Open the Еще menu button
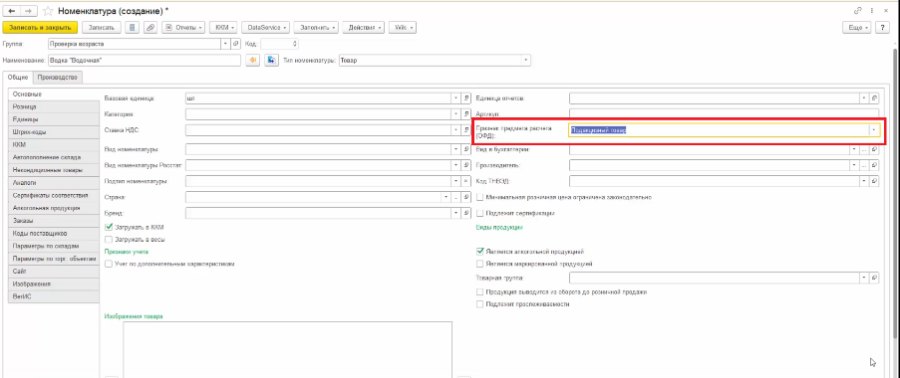 click(857, 28)
